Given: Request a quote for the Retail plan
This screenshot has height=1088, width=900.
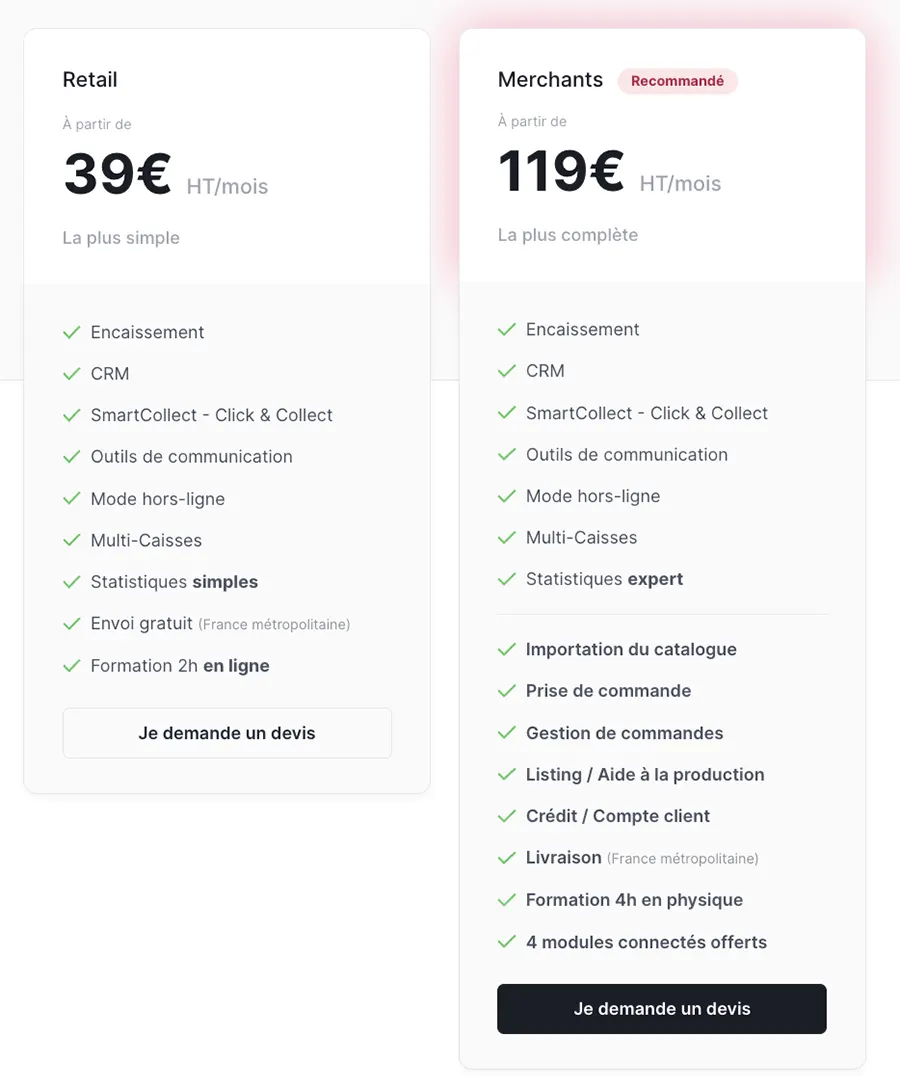Looking at the screenshot, I should 227,733.
